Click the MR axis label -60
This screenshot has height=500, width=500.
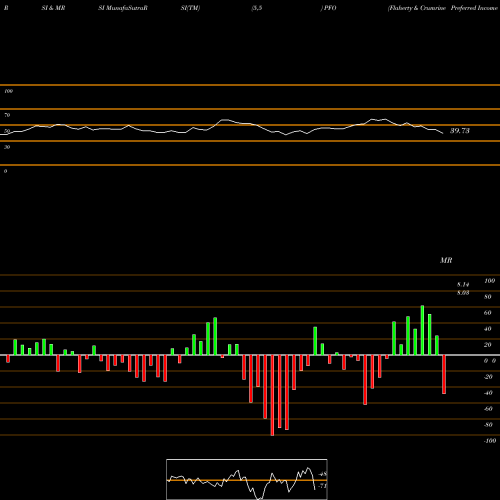tap(488, 409)
